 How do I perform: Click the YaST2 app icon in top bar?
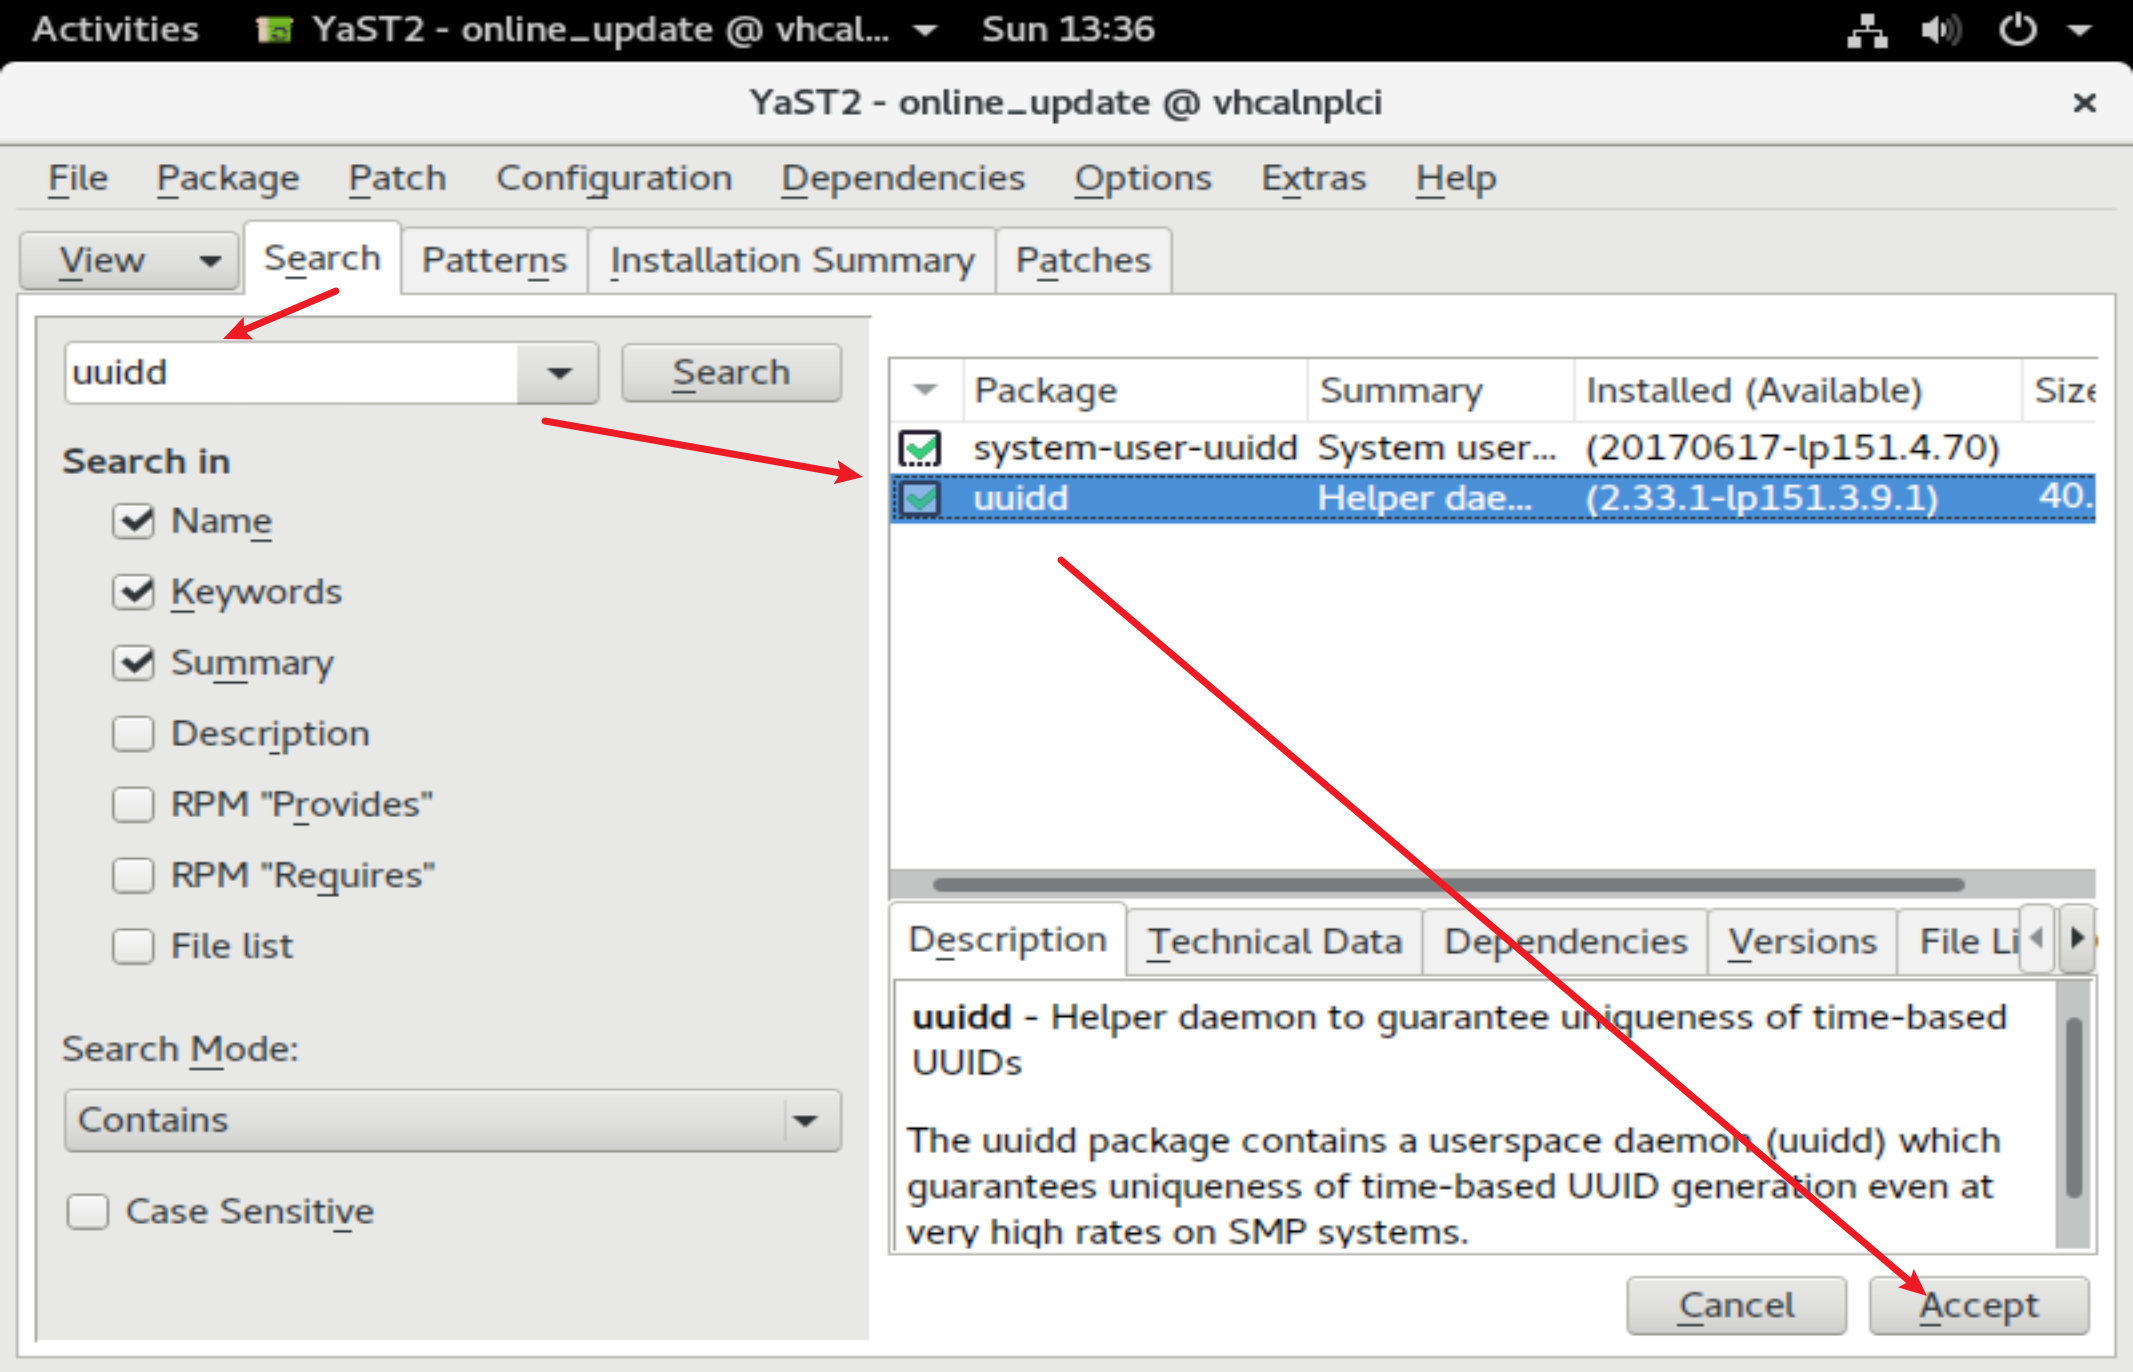pos(273,30)
